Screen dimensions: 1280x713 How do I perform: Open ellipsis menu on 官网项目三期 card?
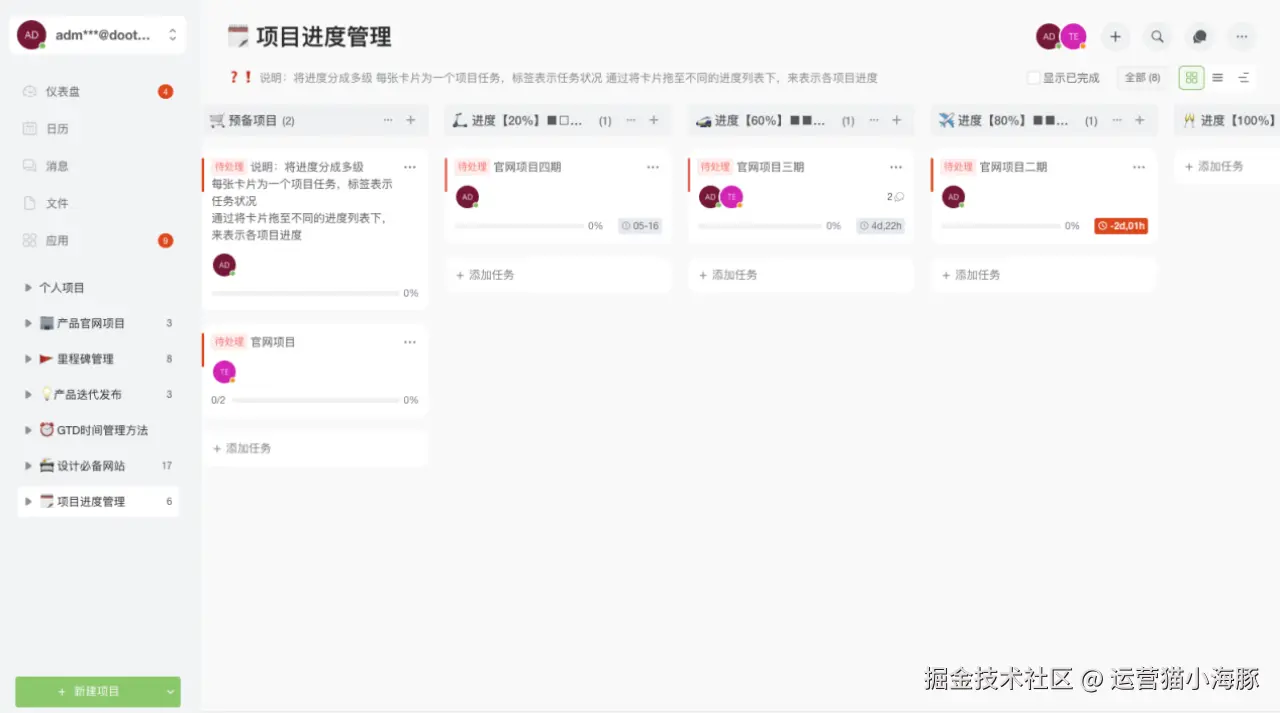(896, 167)
